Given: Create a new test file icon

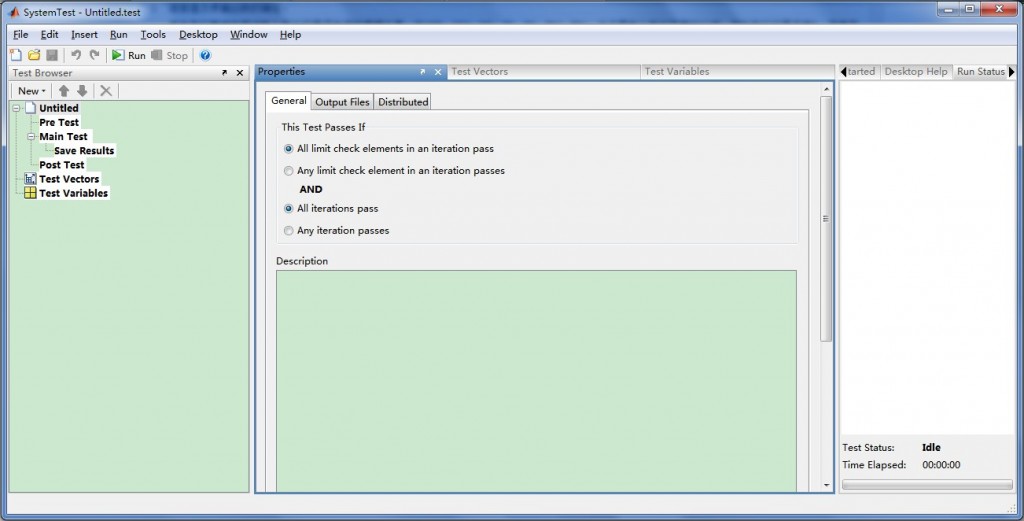Looking at the screenshot, I should click(x=16, y=55).
